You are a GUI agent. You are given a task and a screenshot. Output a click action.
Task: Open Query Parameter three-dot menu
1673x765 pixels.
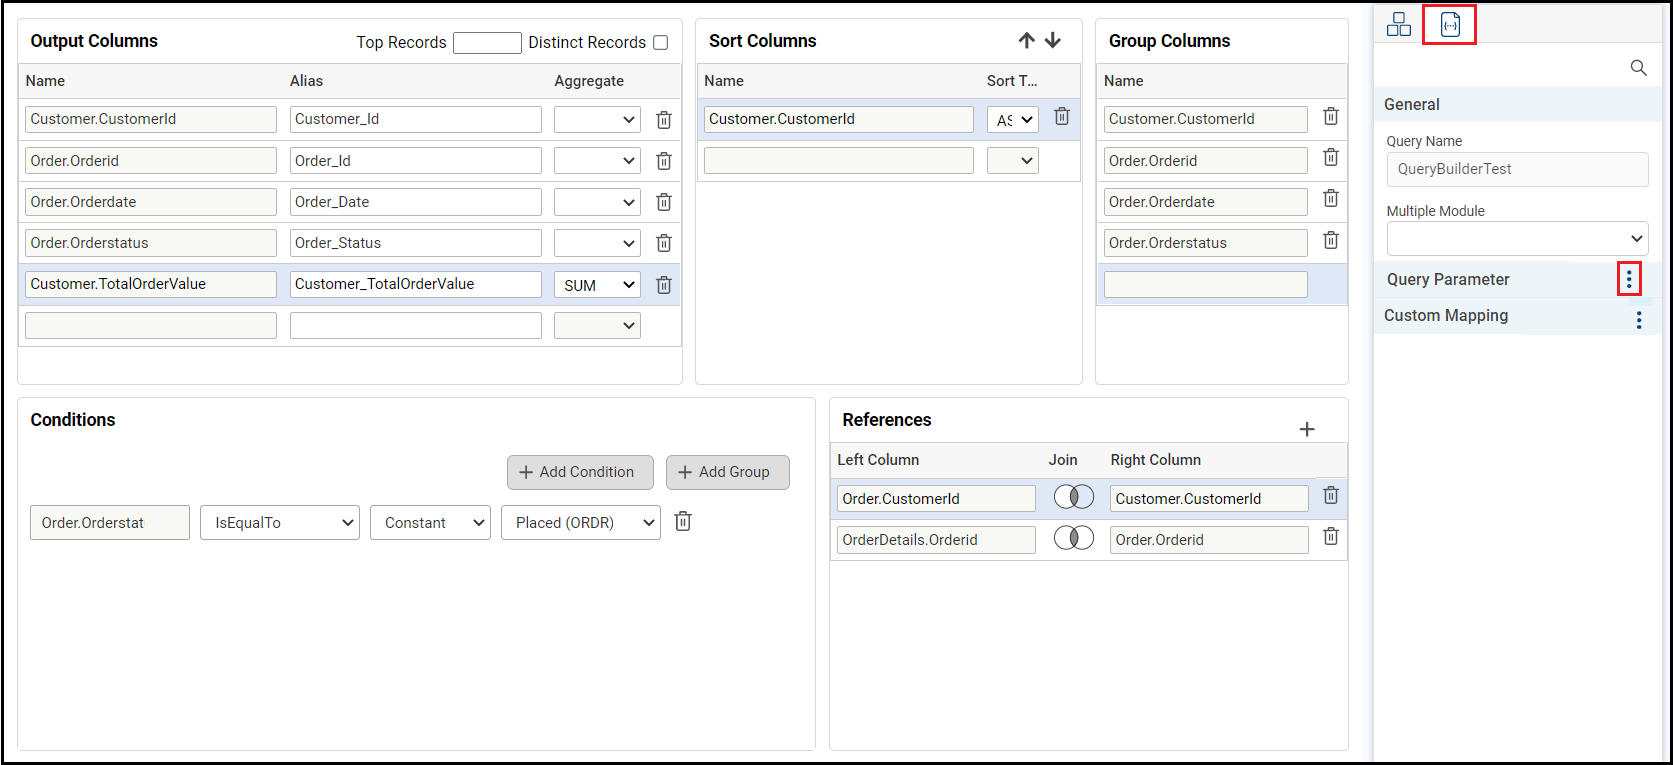1628,279
